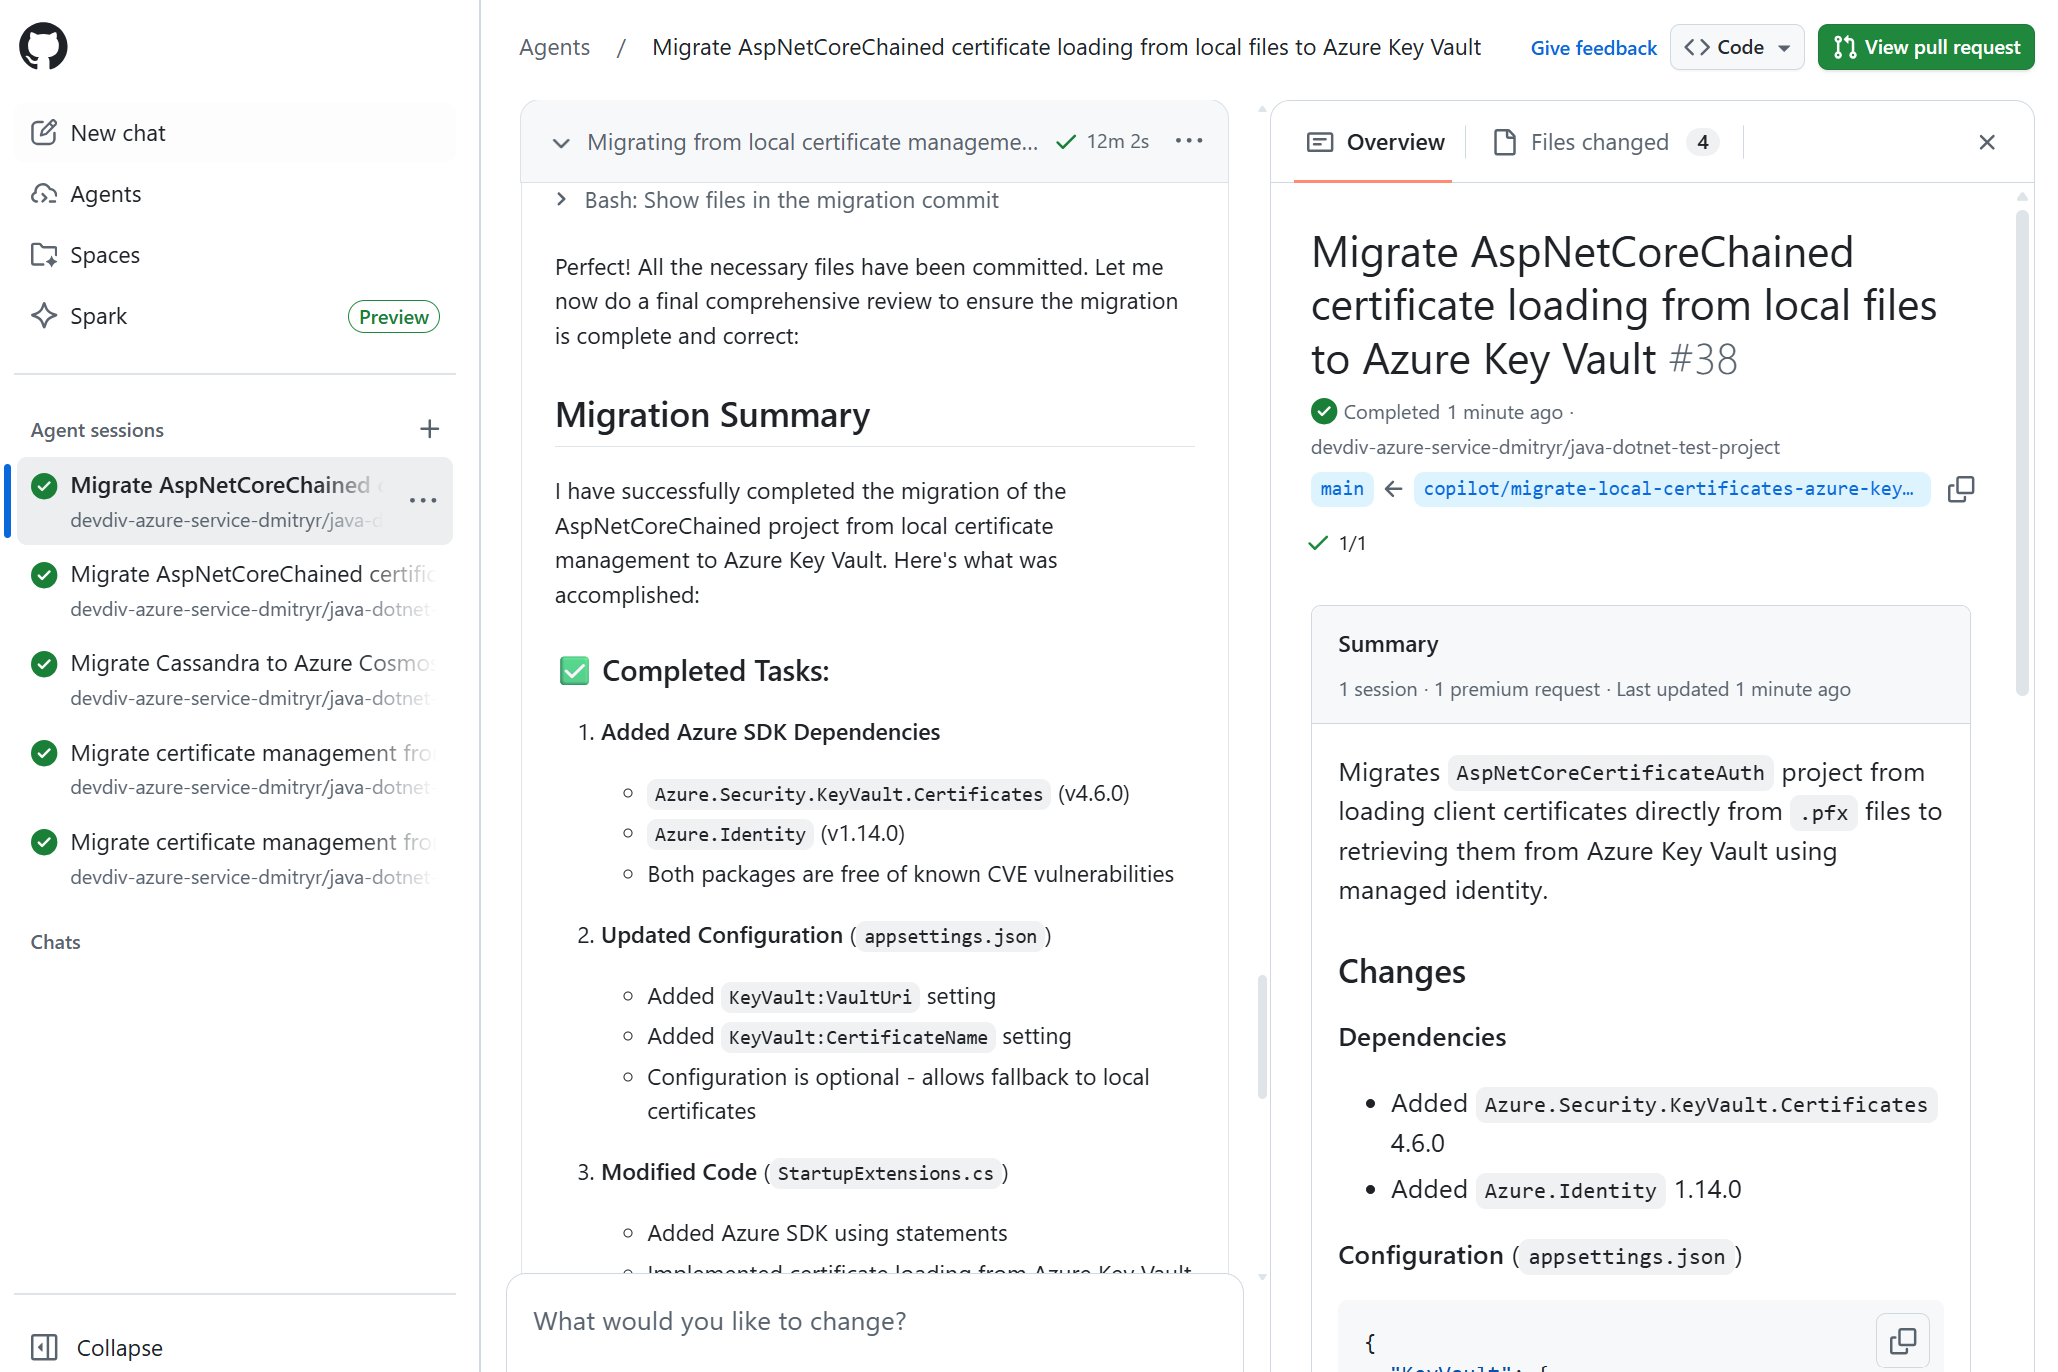
Task: Click the GitHub logo icon
Action: tap(43, 46)
